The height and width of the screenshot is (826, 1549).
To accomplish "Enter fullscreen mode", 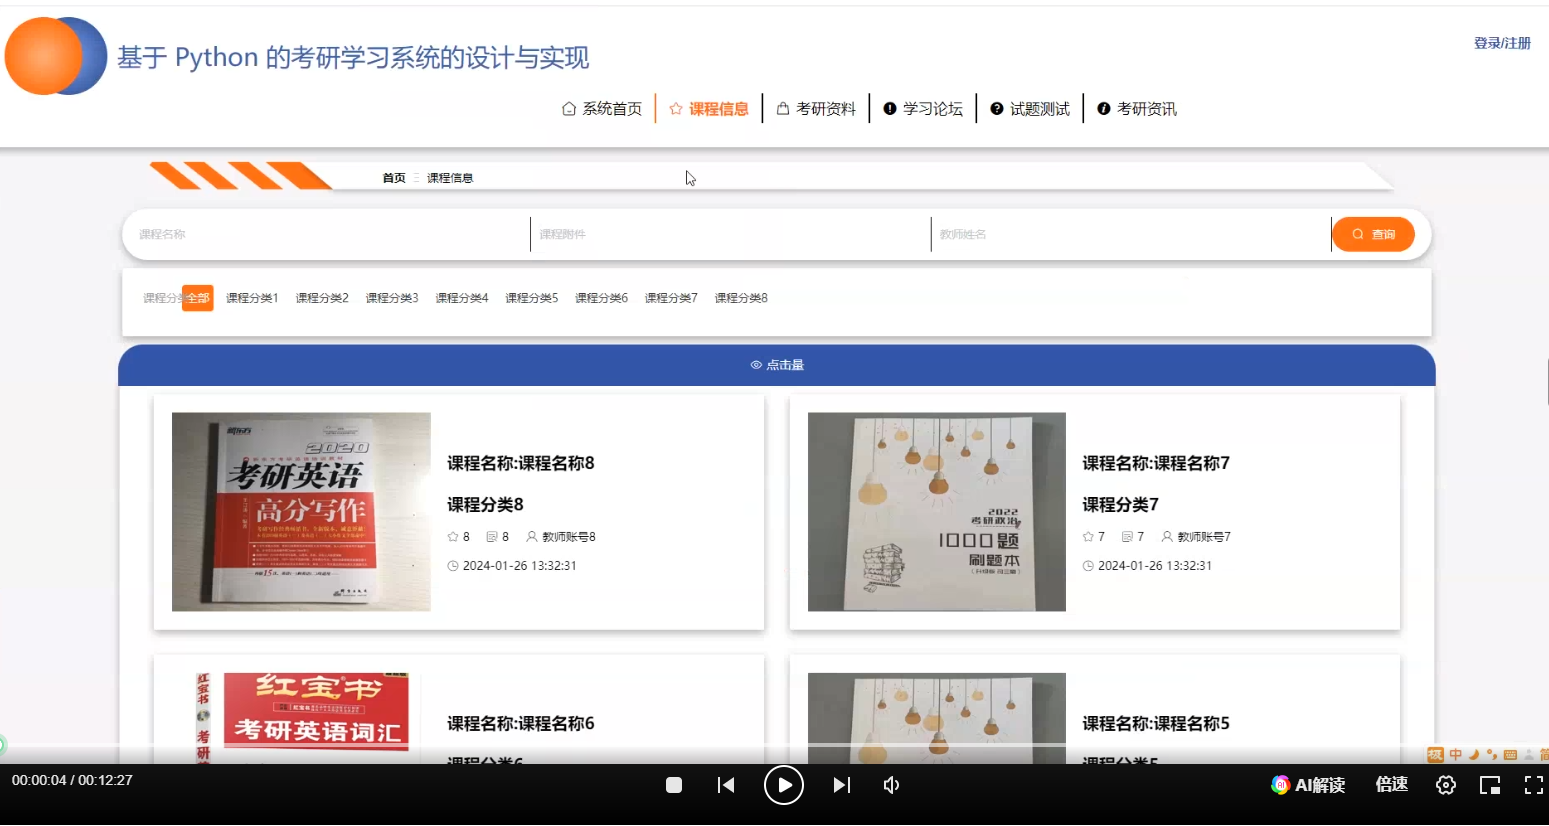I will [x=1534, y=785].
